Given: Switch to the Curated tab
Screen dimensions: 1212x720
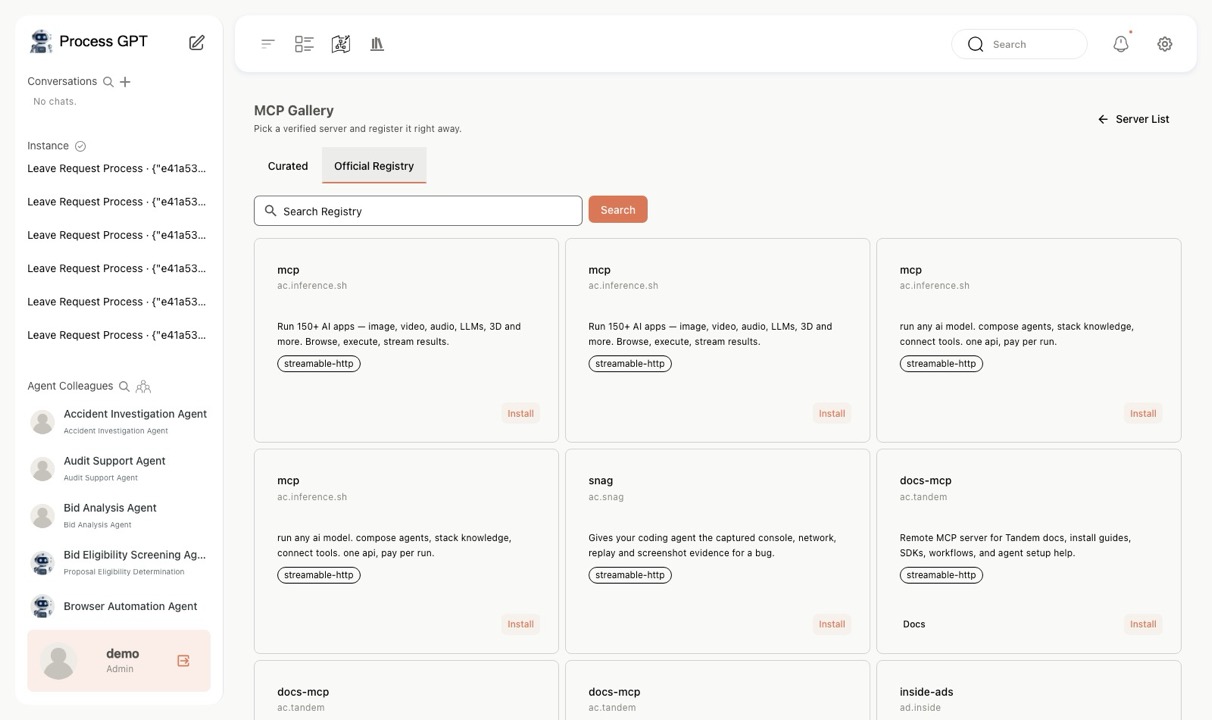Looking at the screenshot, I should [288, 166].
